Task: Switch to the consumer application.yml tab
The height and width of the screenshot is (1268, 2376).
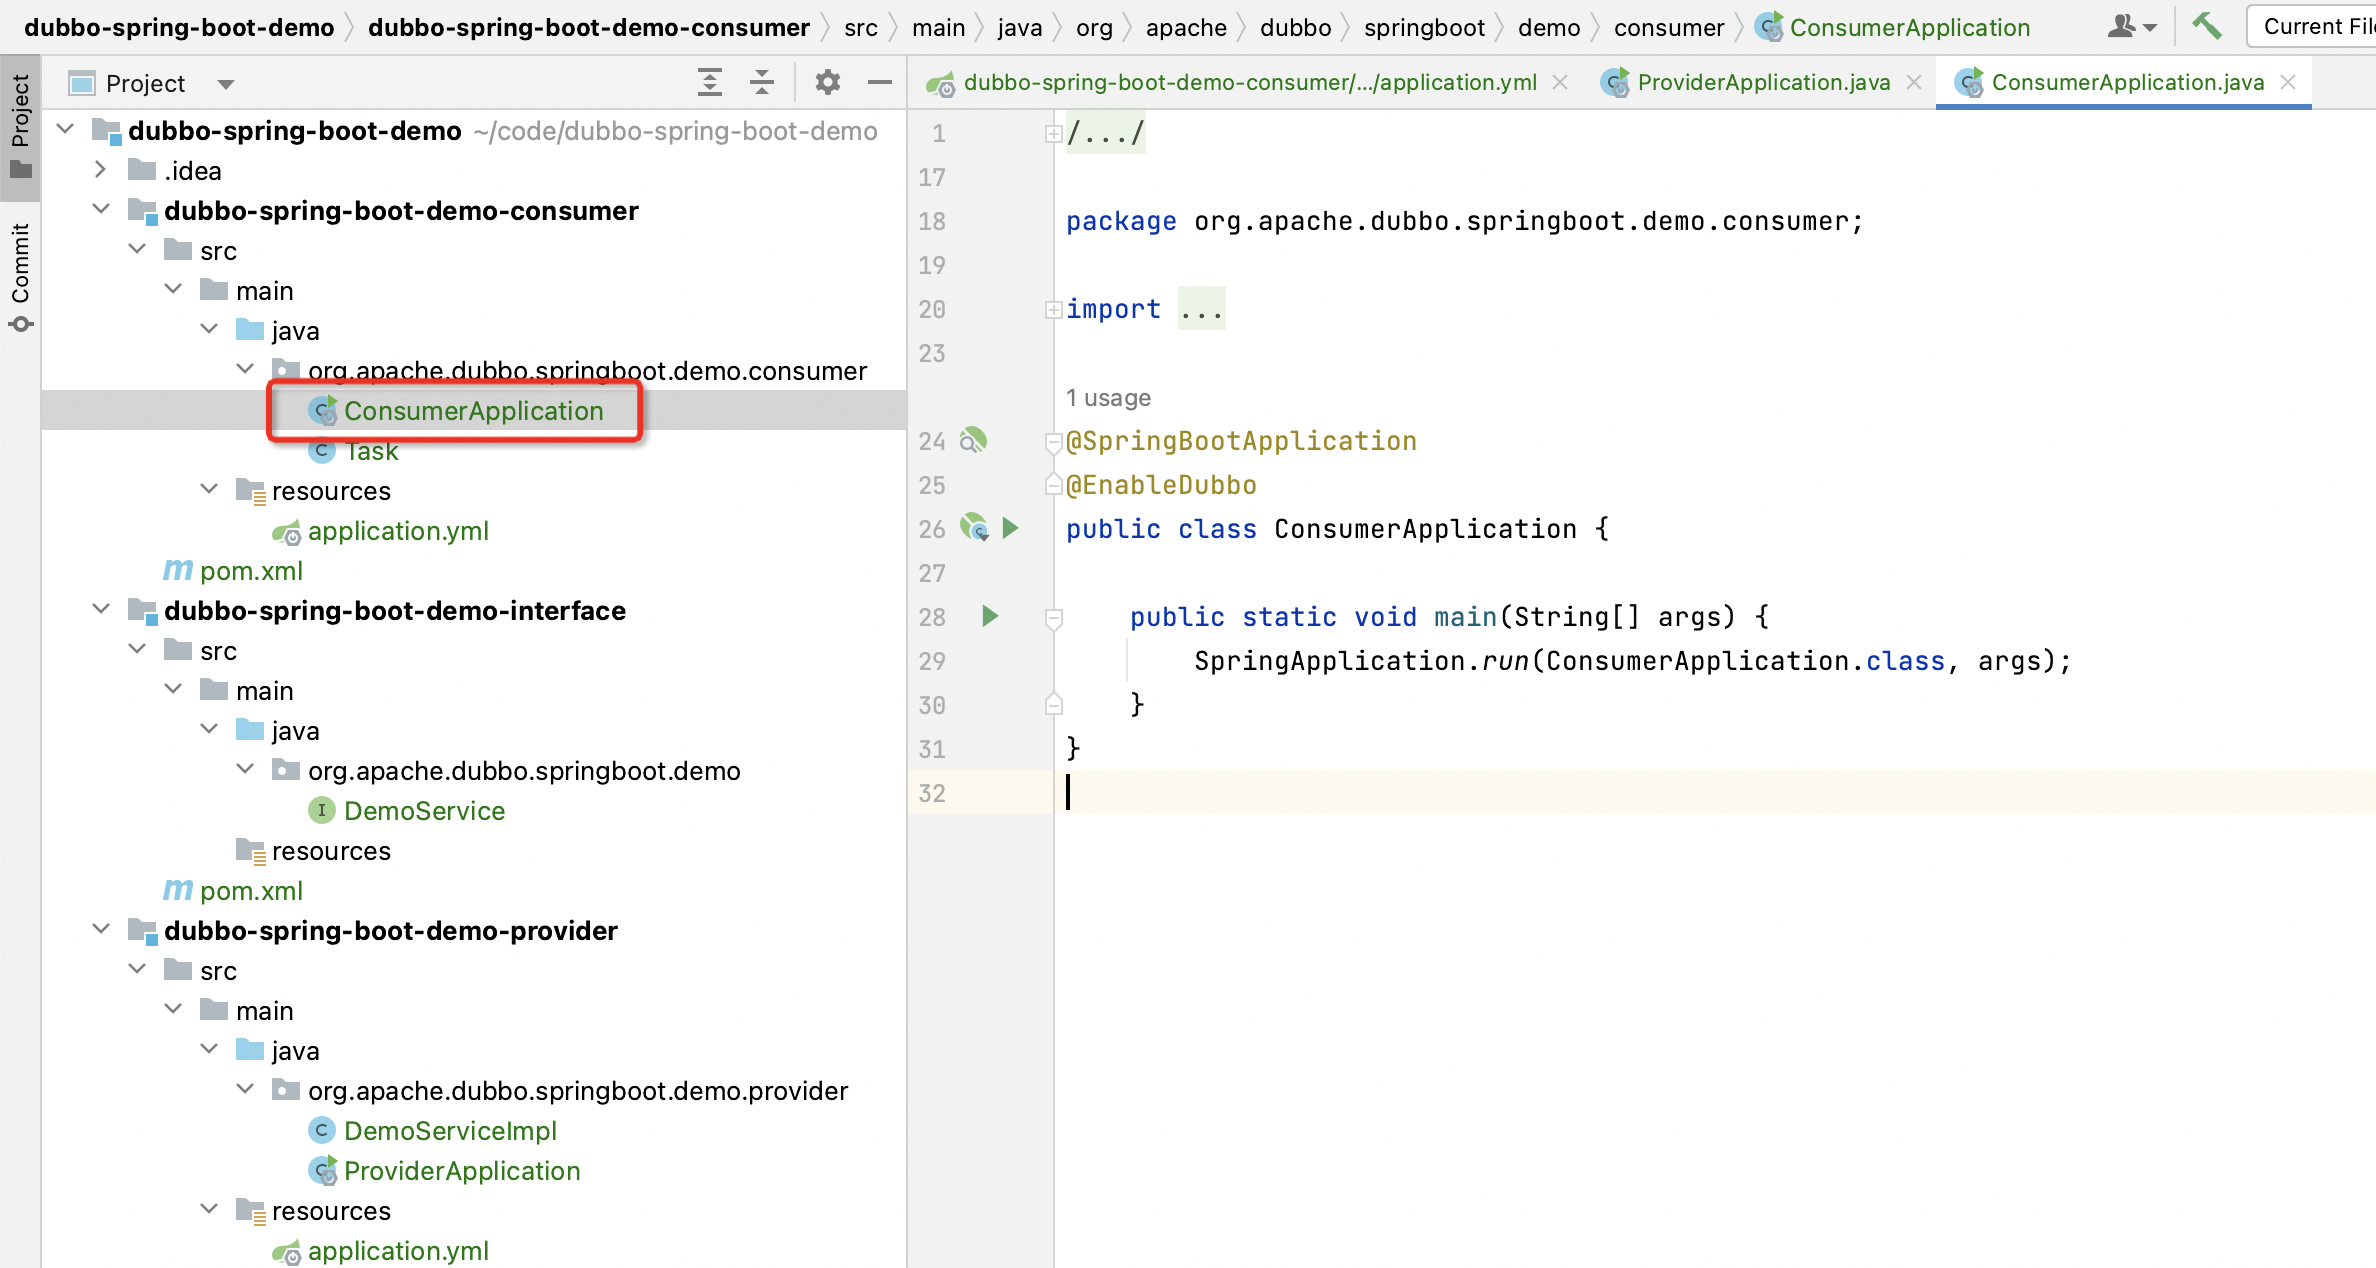Action: coord(1248,83)
